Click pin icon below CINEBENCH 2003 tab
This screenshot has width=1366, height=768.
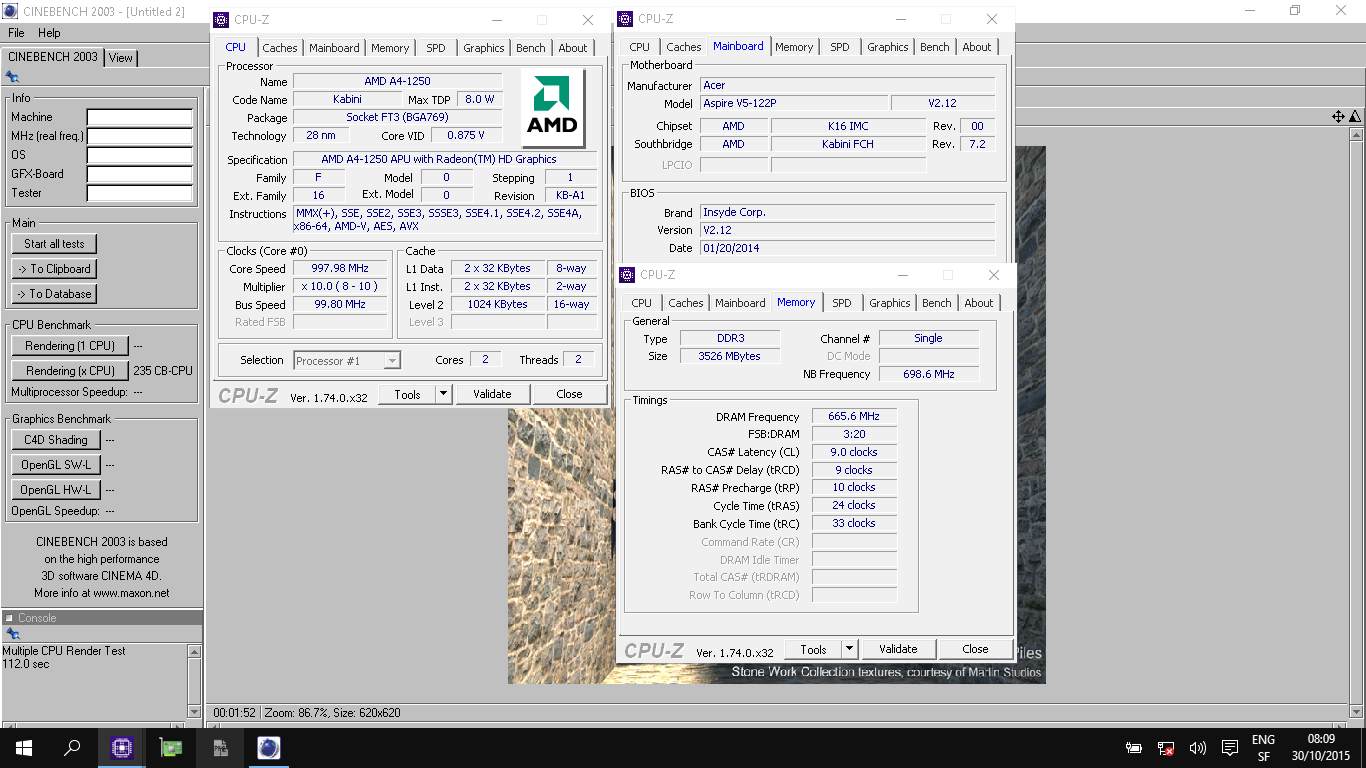[12, 76]
